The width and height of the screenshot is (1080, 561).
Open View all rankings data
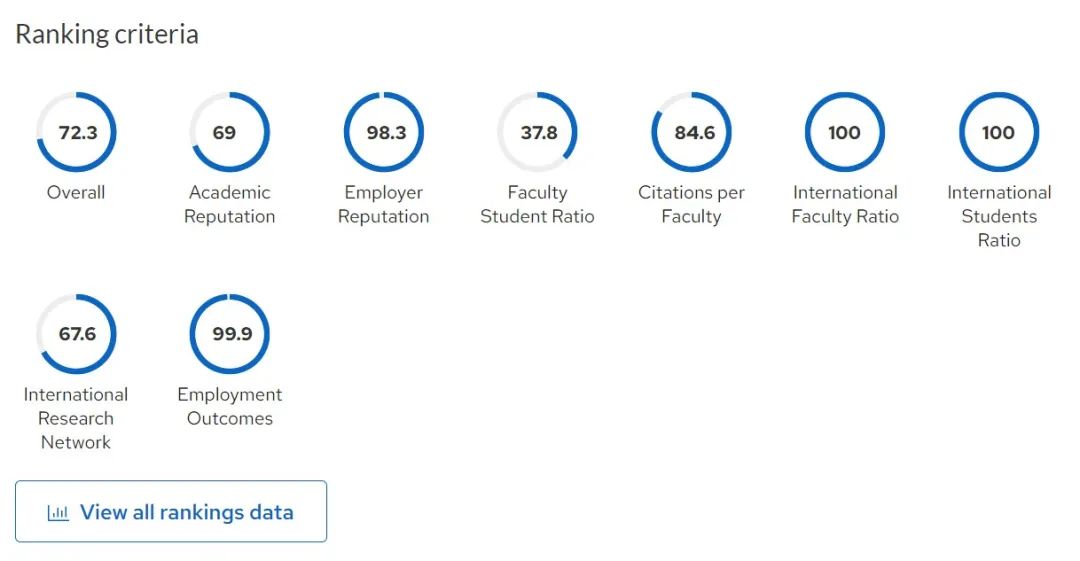pos(171,512)
